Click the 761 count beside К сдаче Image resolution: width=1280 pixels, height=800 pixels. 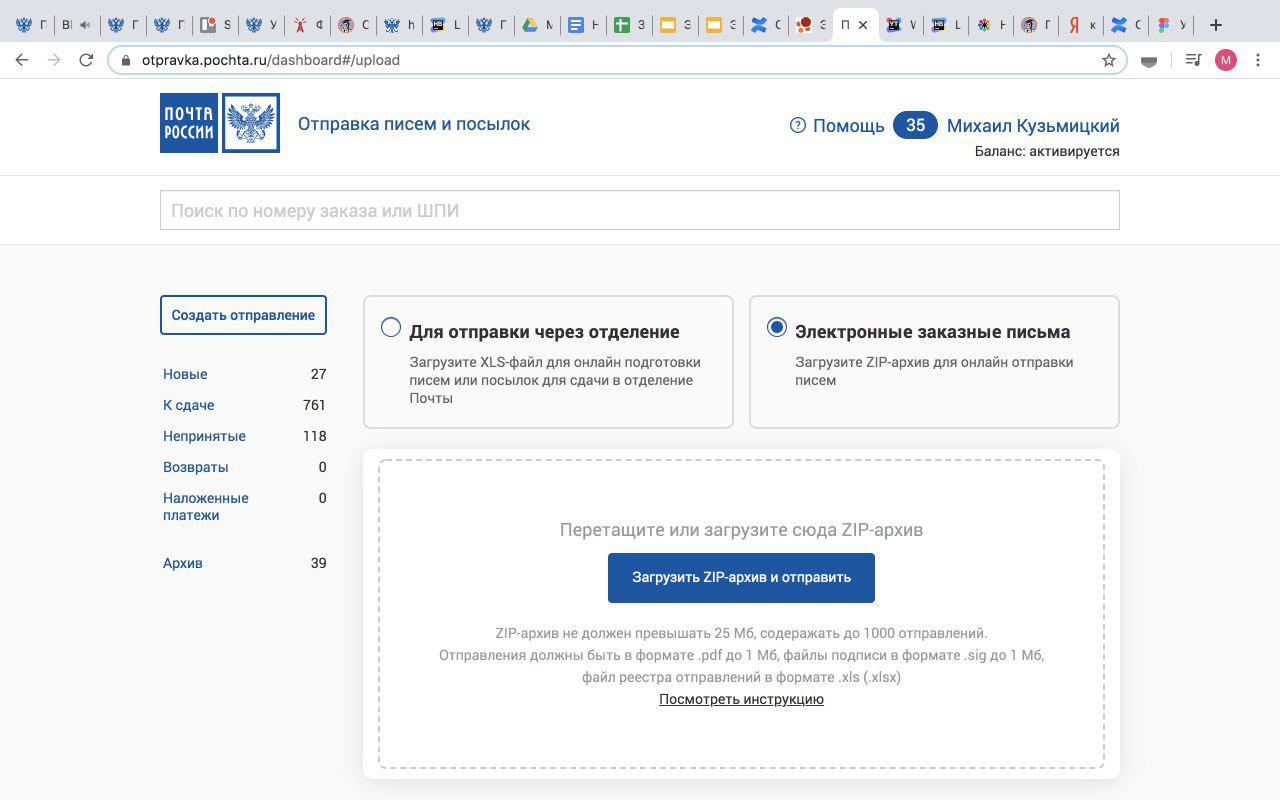[314, 405]
